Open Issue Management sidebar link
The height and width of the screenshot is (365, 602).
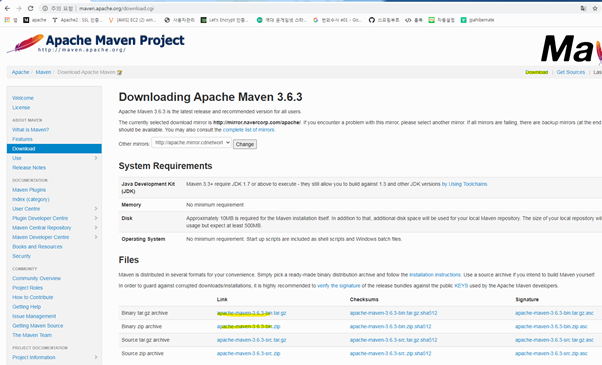point(34,316)
